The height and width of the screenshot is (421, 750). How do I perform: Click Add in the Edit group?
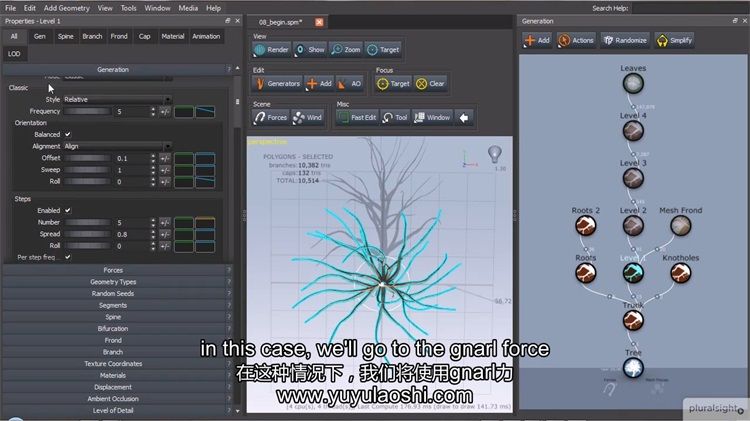[319, 84]
